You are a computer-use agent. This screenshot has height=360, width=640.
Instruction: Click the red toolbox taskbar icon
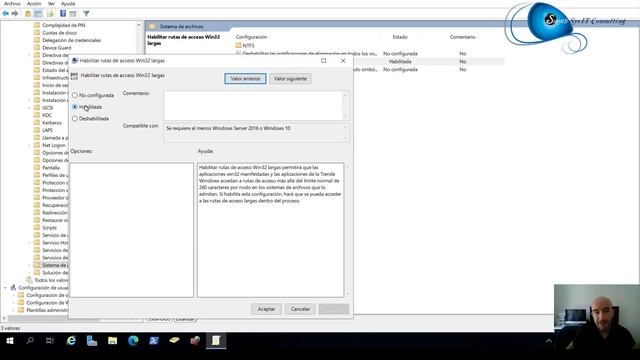(195, 340)
